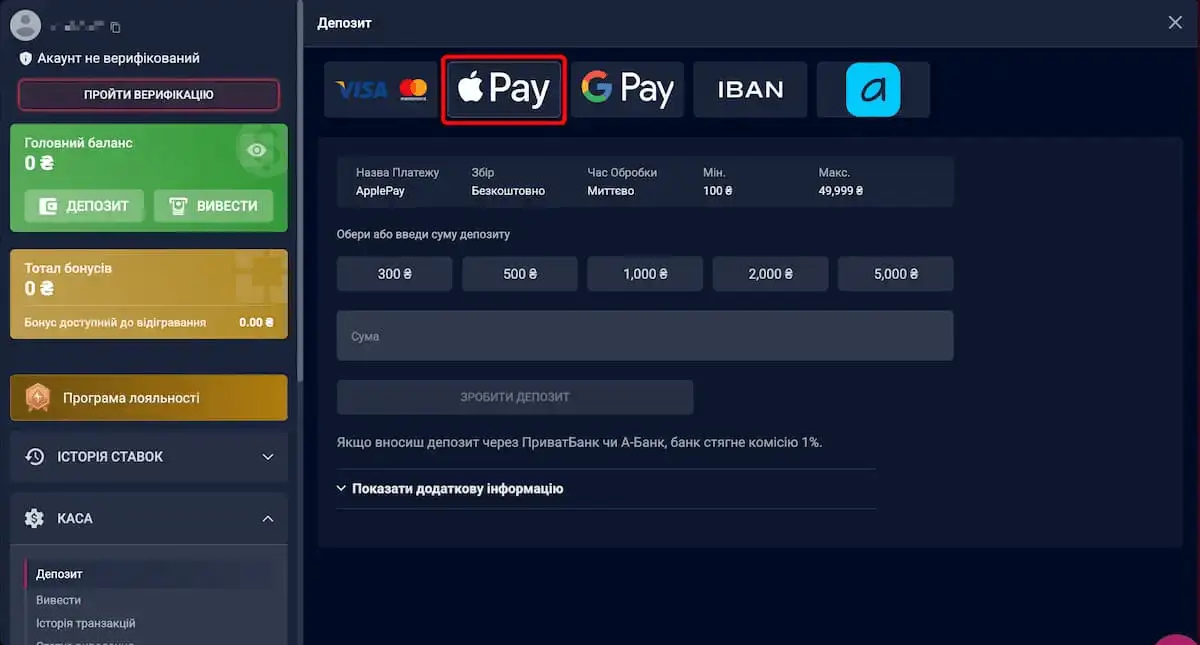Image resolution: width=1200 pixels, height=645 pixels.
Task: Close the Депозит dialog
Action: pos(1175,22)
